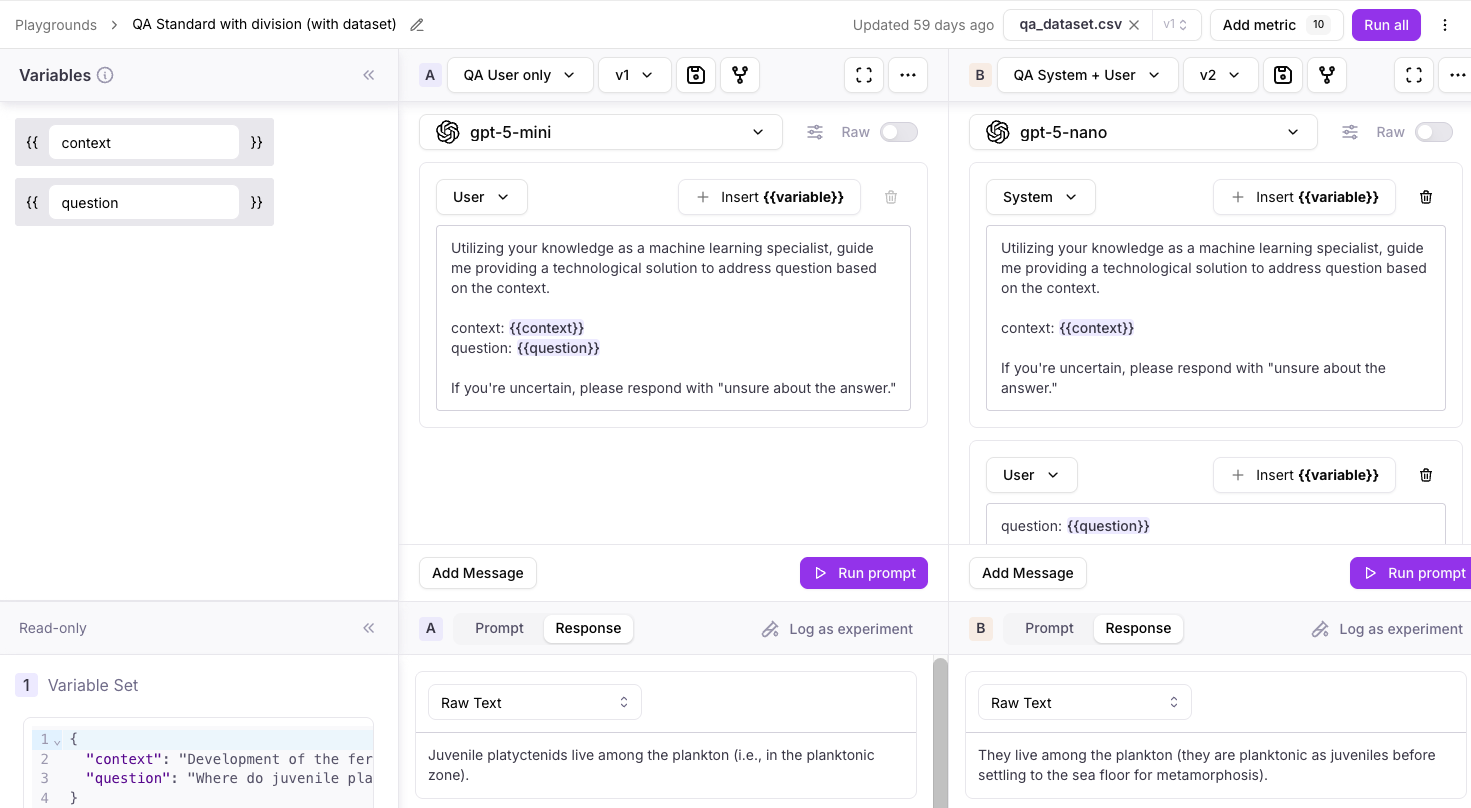
Task: Save prompt B with the save icon
Action: (1283, 75)
